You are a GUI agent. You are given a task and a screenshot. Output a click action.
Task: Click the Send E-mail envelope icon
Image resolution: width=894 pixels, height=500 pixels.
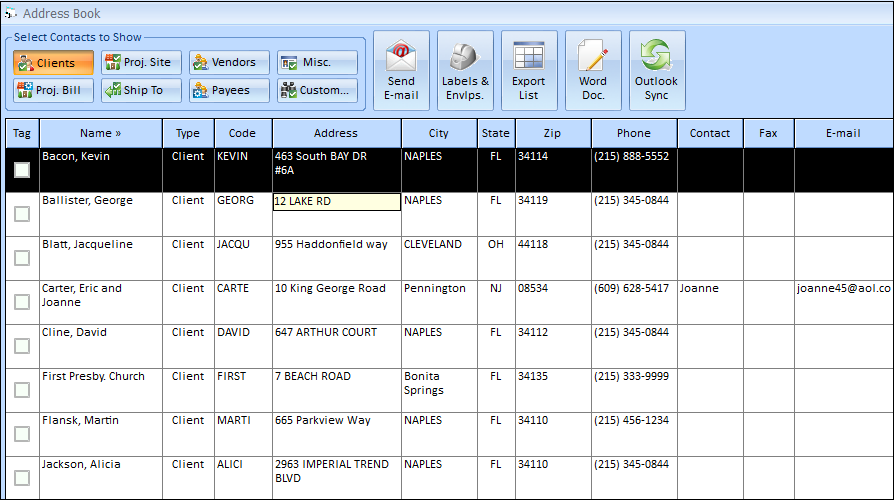click(x=401, y=56)
